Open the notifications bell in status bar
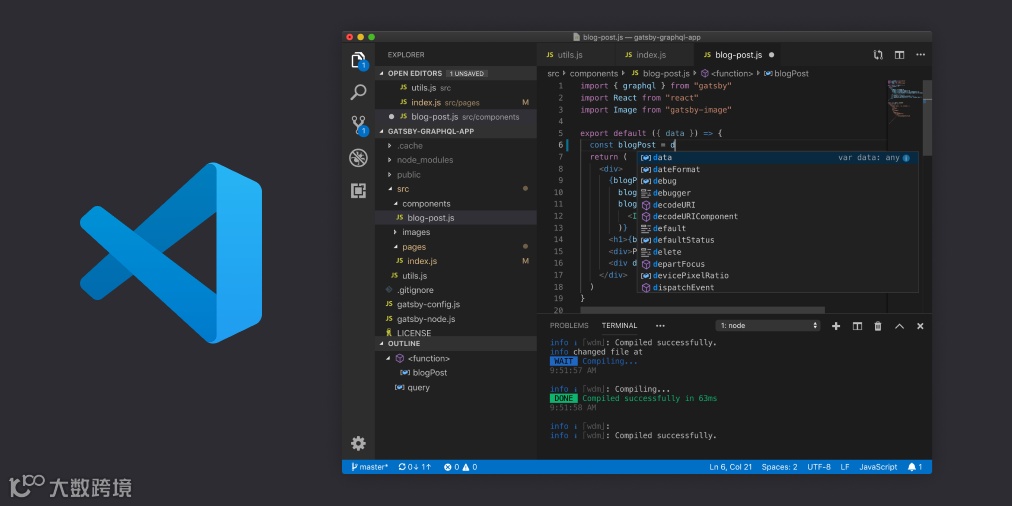This screenshot has width=1012, height=506. click(x=915, y=467)
